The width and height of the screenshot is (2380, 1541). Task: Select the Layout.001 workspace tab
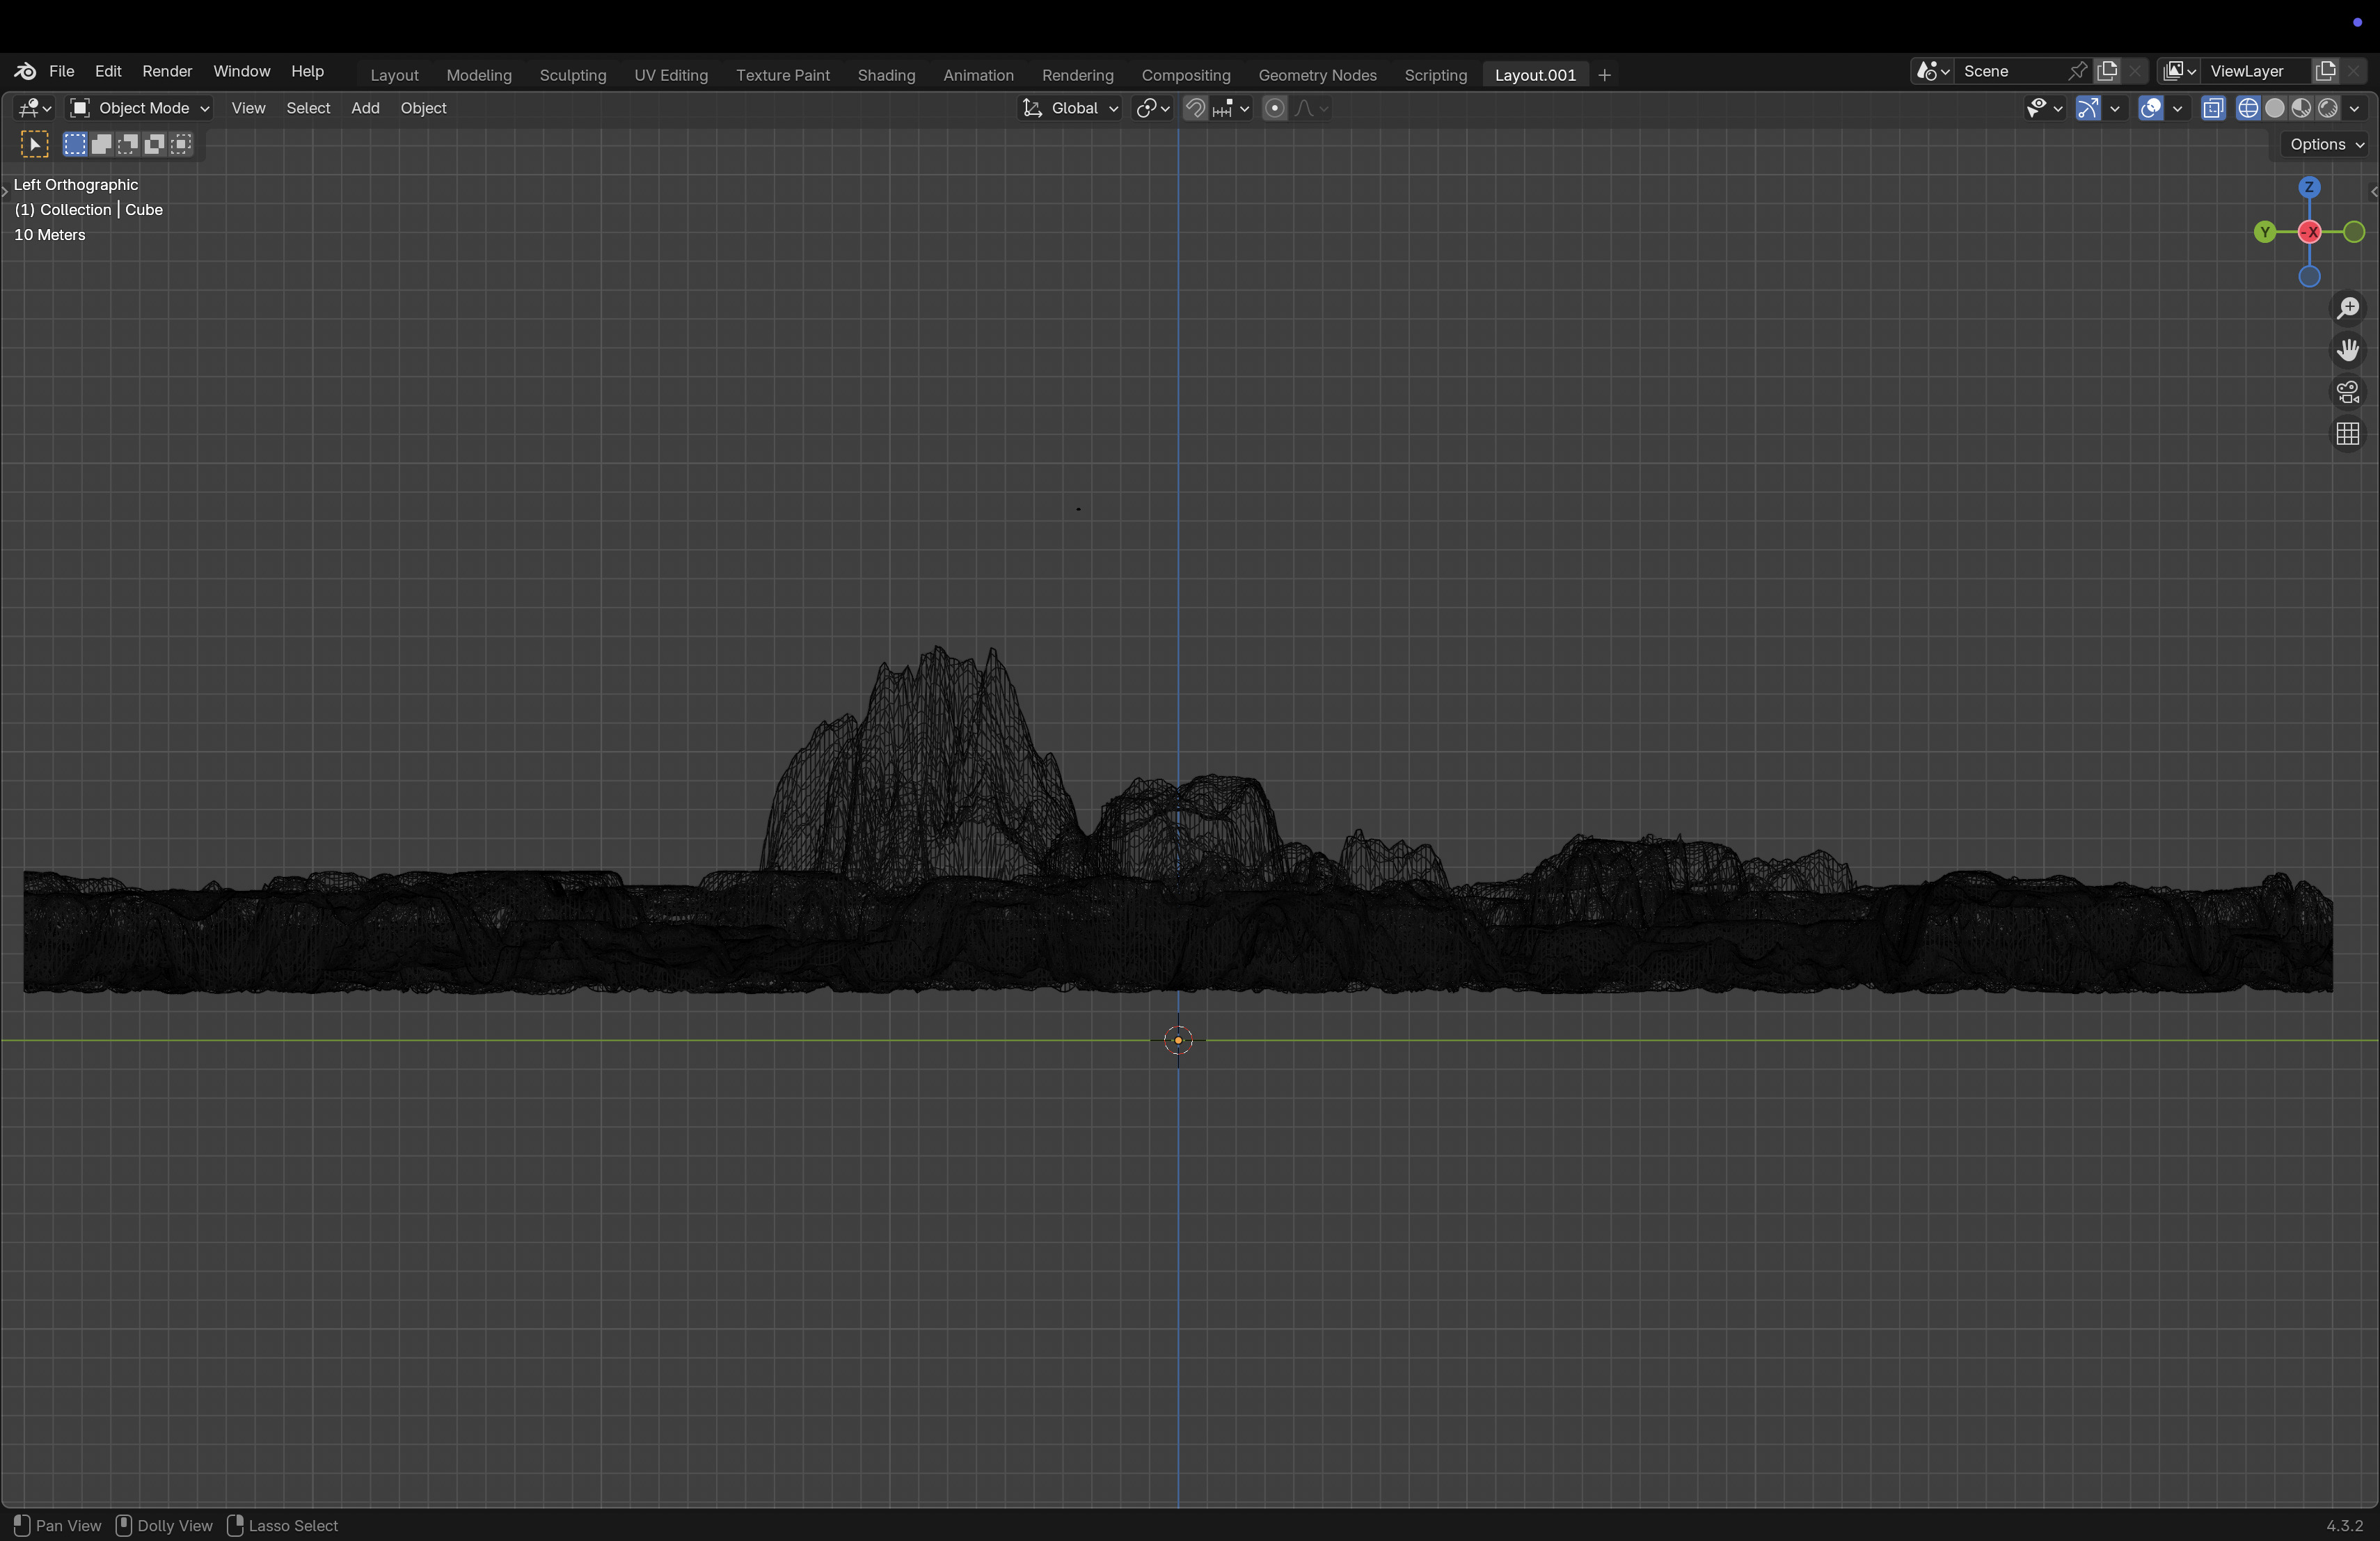coord(1535,75)
